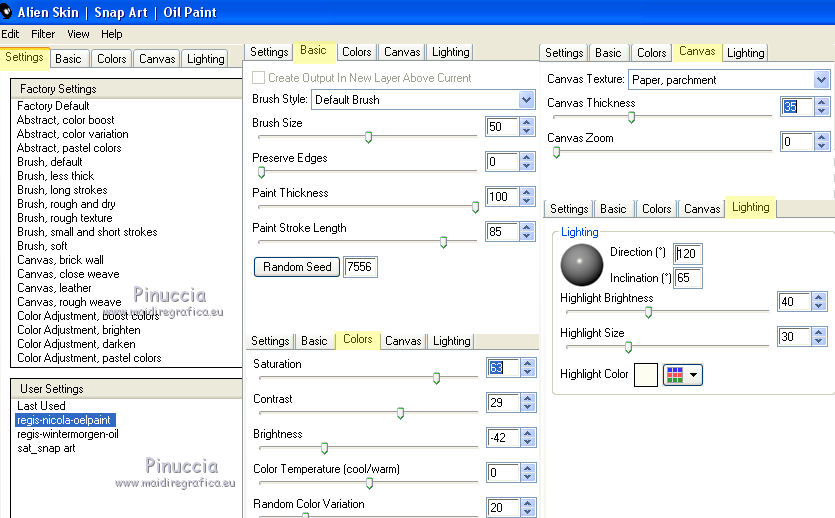Click the Paint Stroke Length stepper arrows

pos(527,232)
